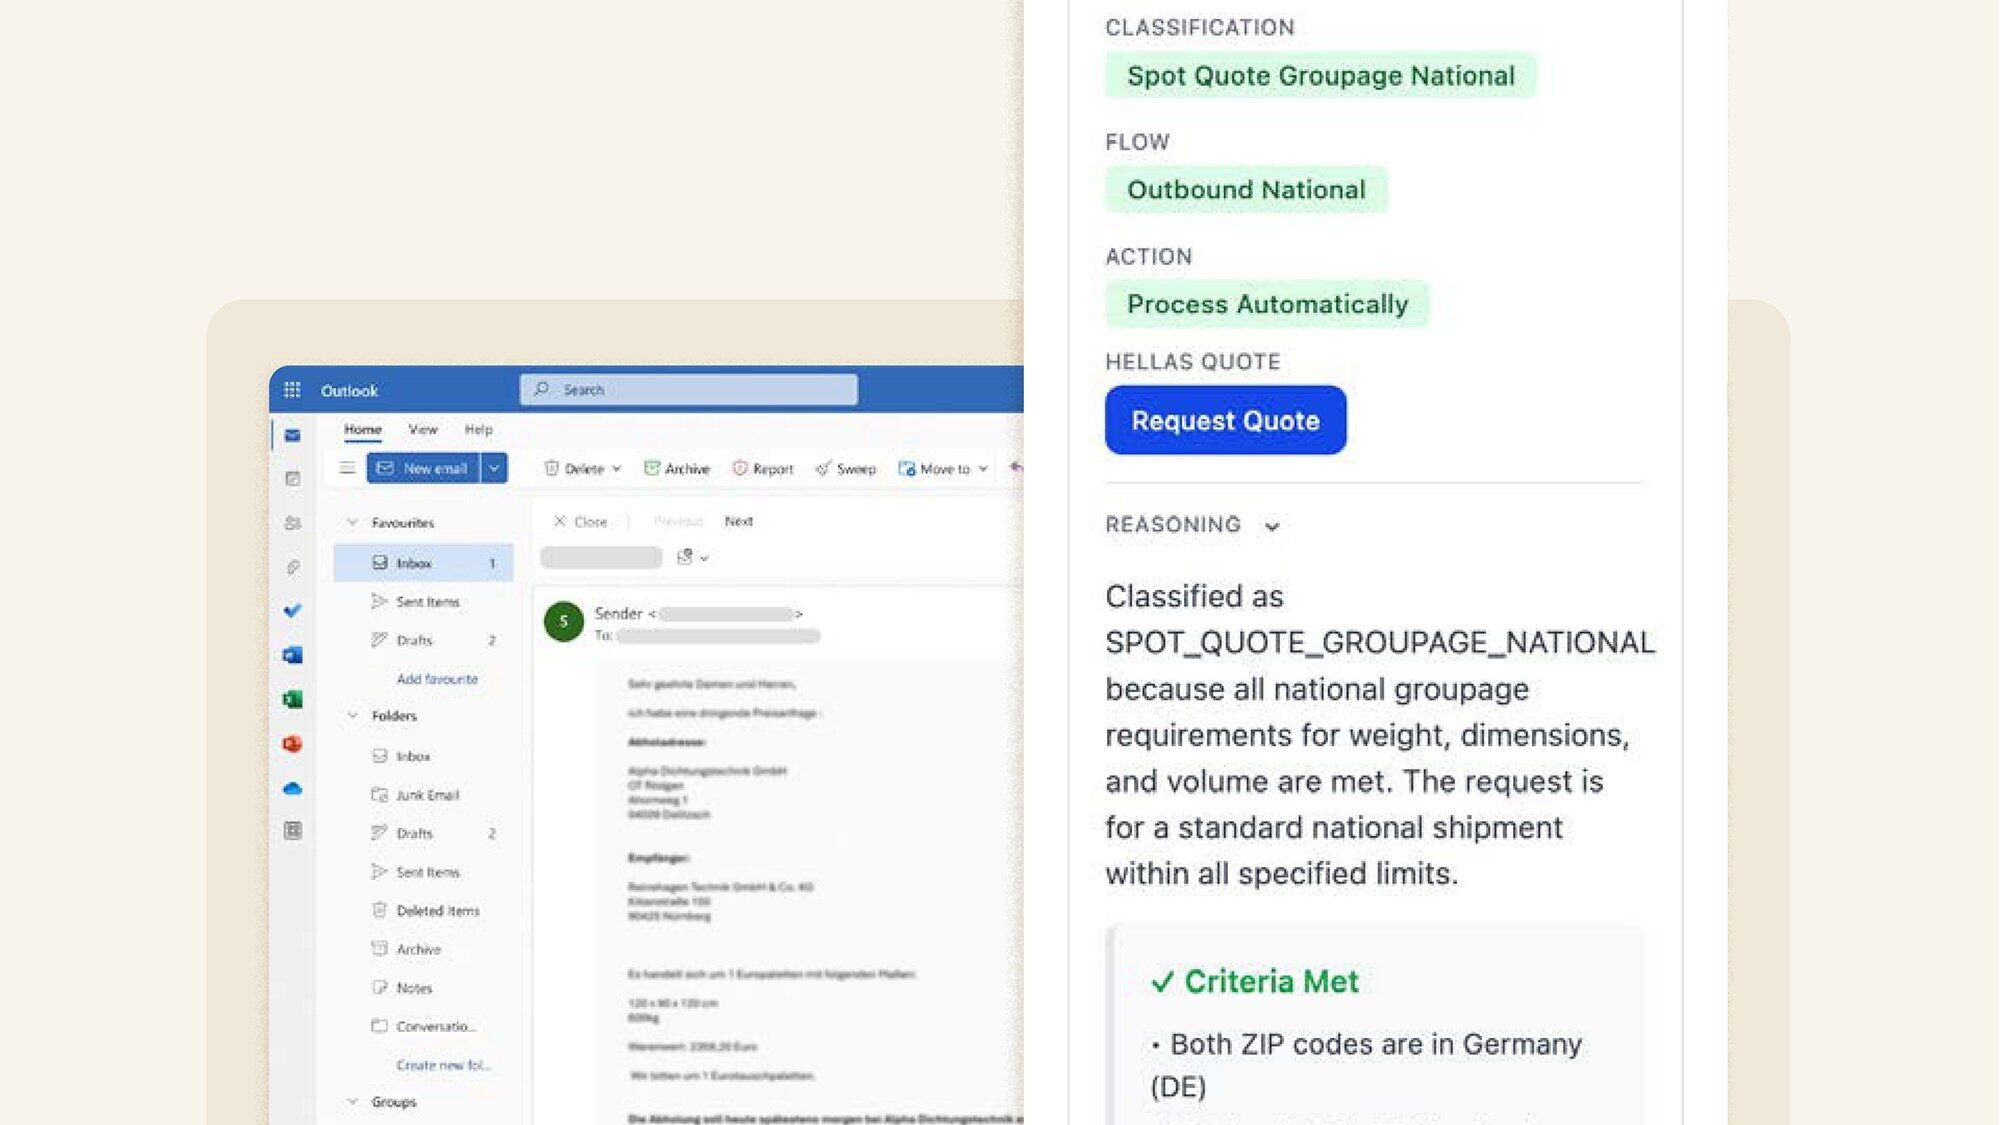Click the Request Quote button
The width and height of the screenshot is (2000, 1125).
[1225, 420]
